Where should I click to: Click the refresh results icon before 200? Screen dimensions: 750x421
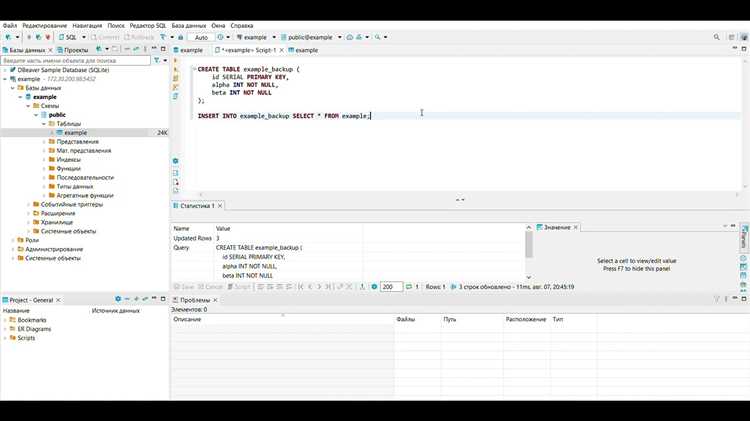tap(375, 287)
